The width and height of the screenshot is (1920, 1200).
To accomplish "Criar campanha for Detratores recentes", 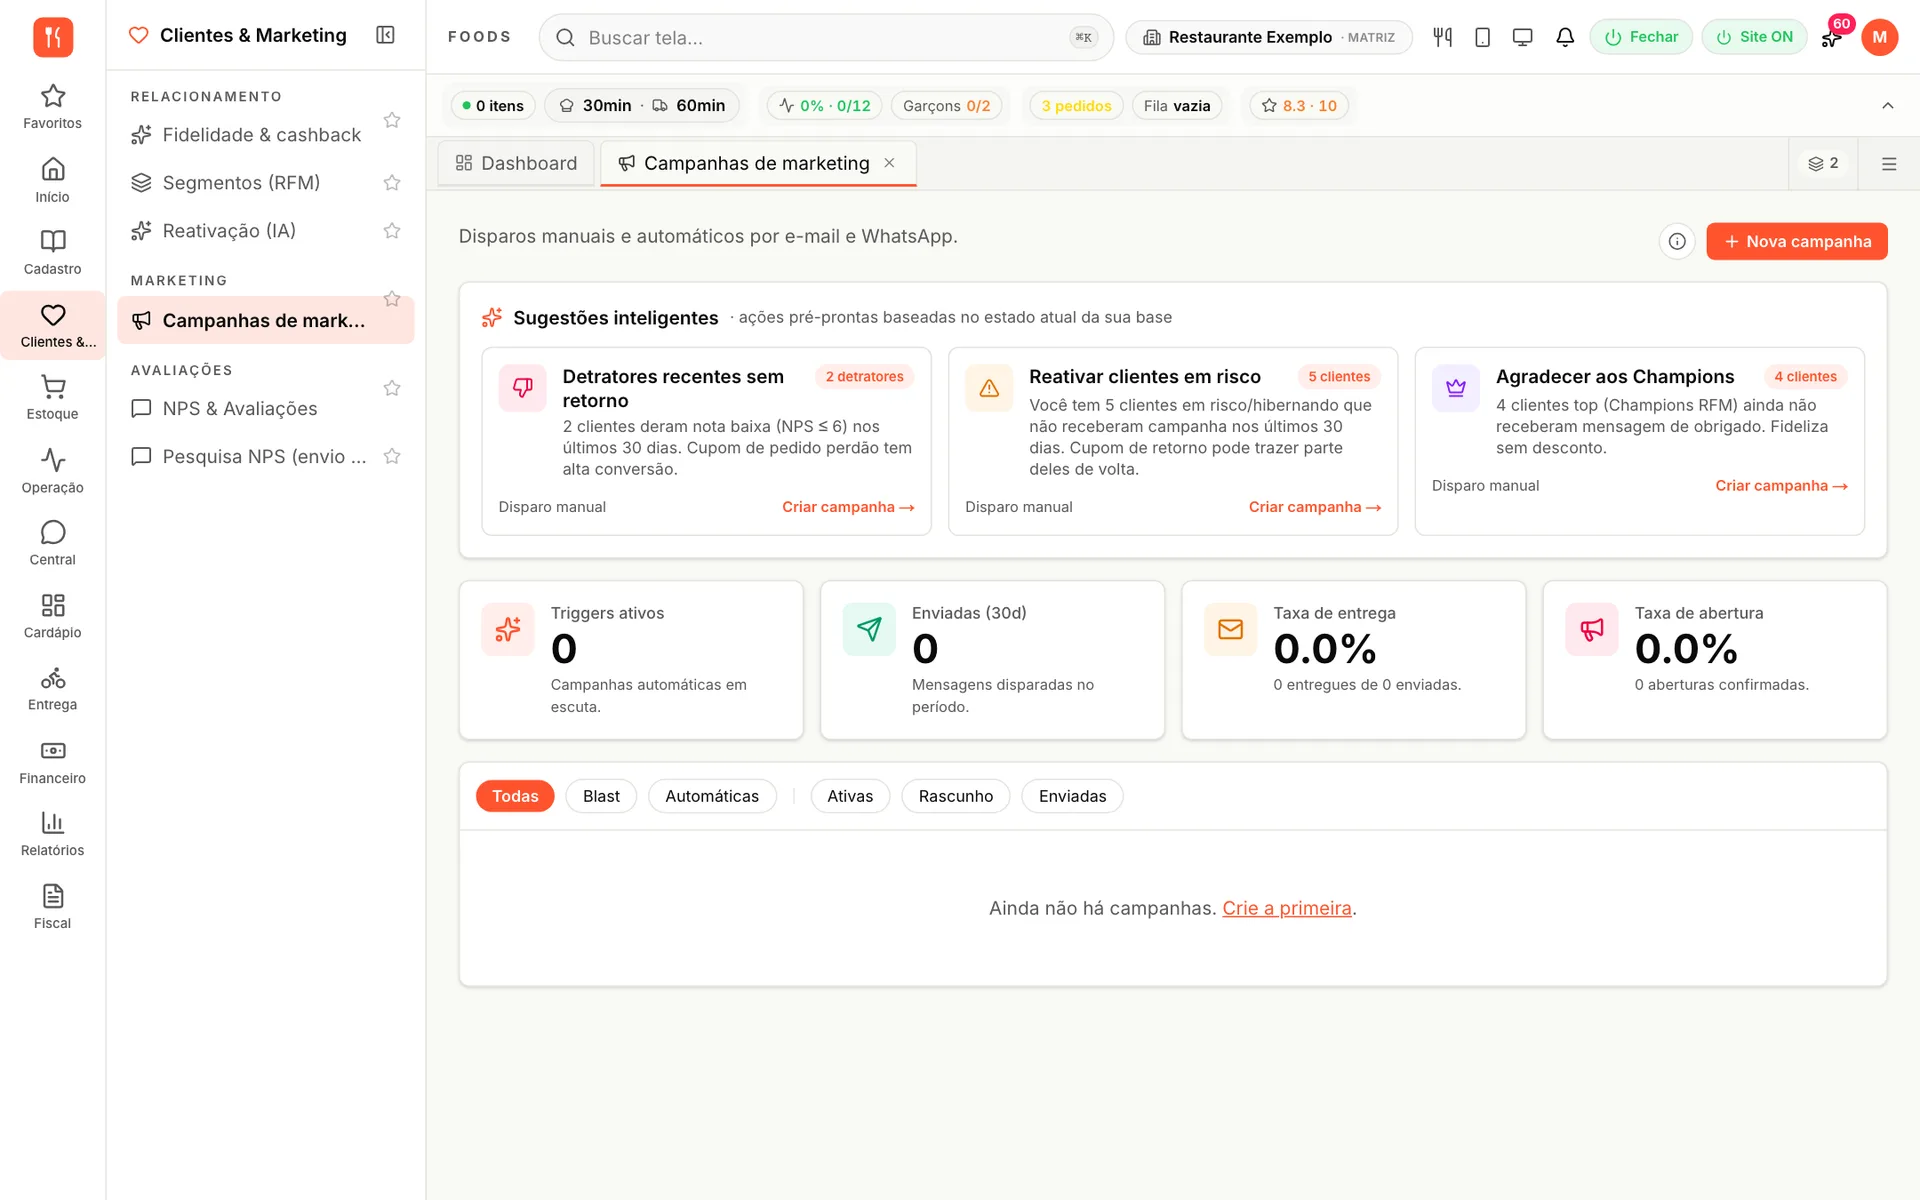I will click(x=847, y=507).
